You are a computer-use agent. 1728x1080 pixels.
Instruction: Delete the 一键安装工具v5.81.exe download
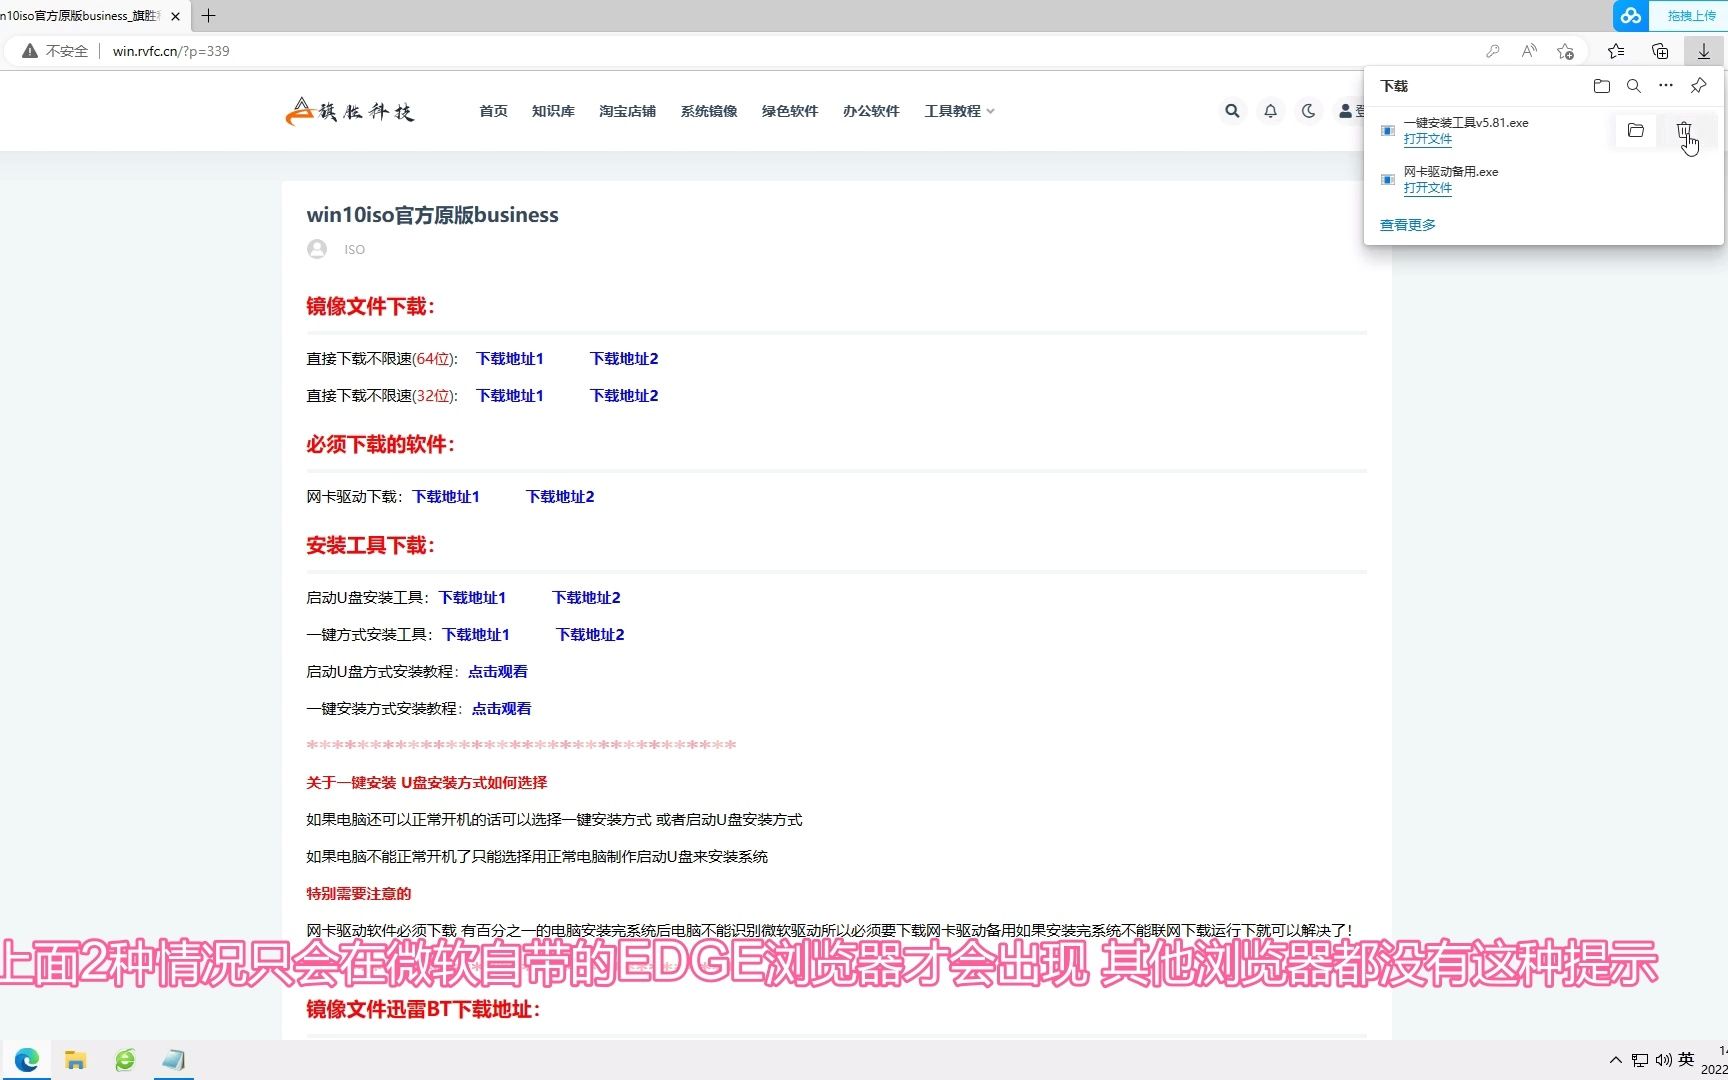point(1684,131)
